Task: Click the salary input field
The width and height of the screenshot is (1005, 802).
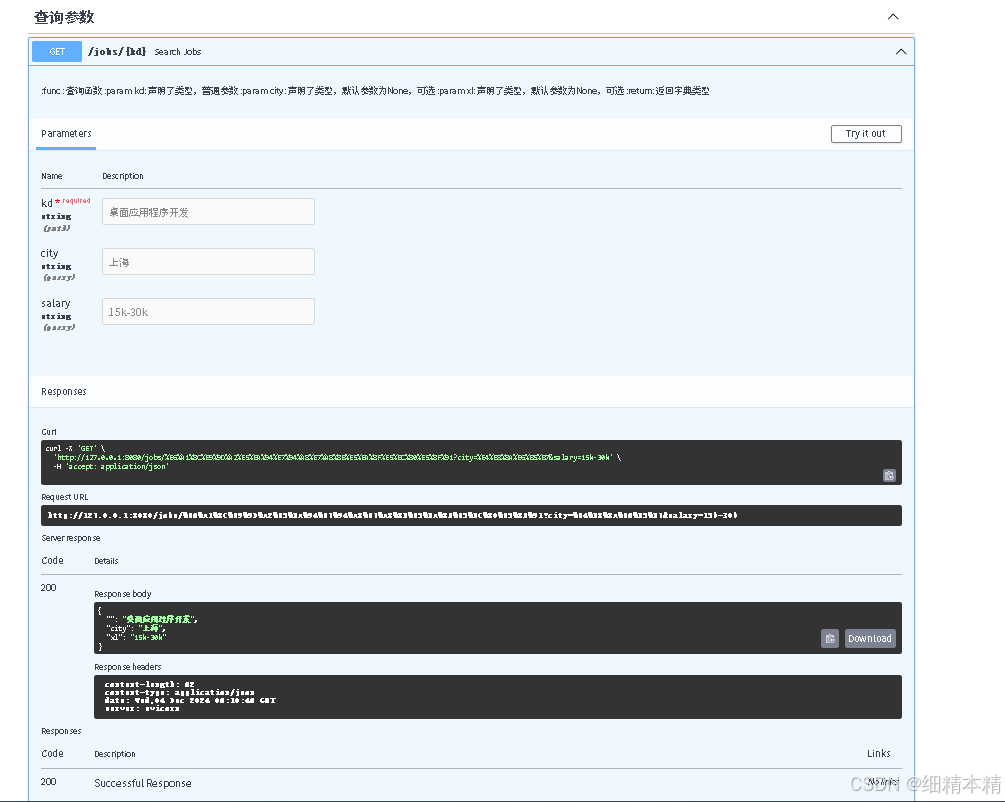Action: tap(208, 312)
